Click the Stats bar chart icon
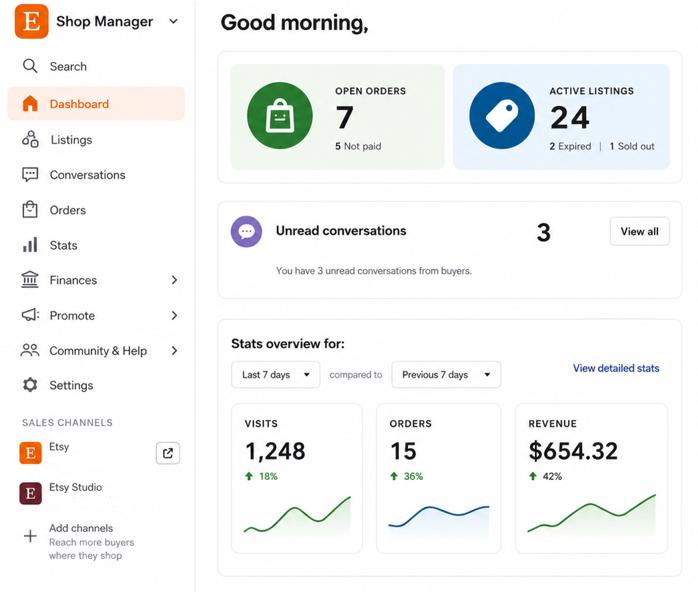The height and width of the screenshot is (592, 698). [30, 245]
